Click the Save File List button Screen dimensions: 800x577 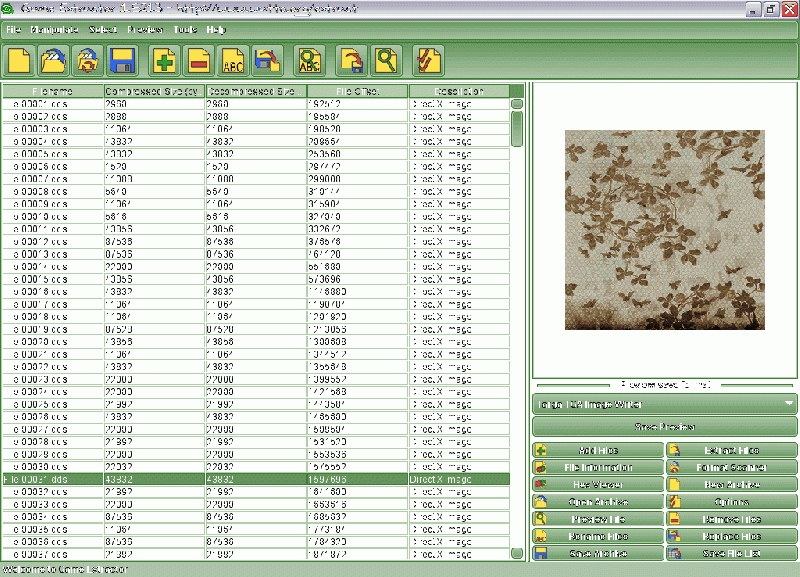pos(731,553)
